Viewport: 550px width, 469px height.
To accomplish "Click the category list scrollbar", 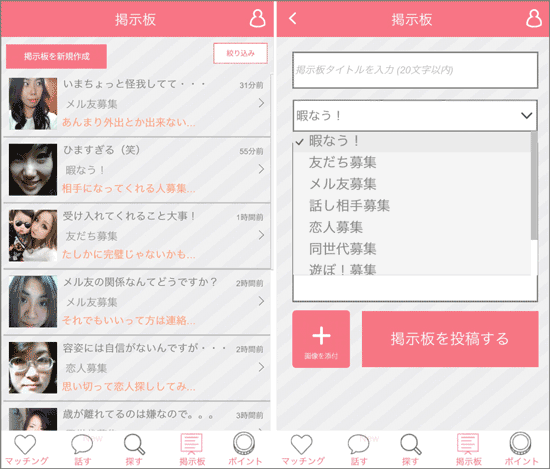I will [x=534, y=186].
